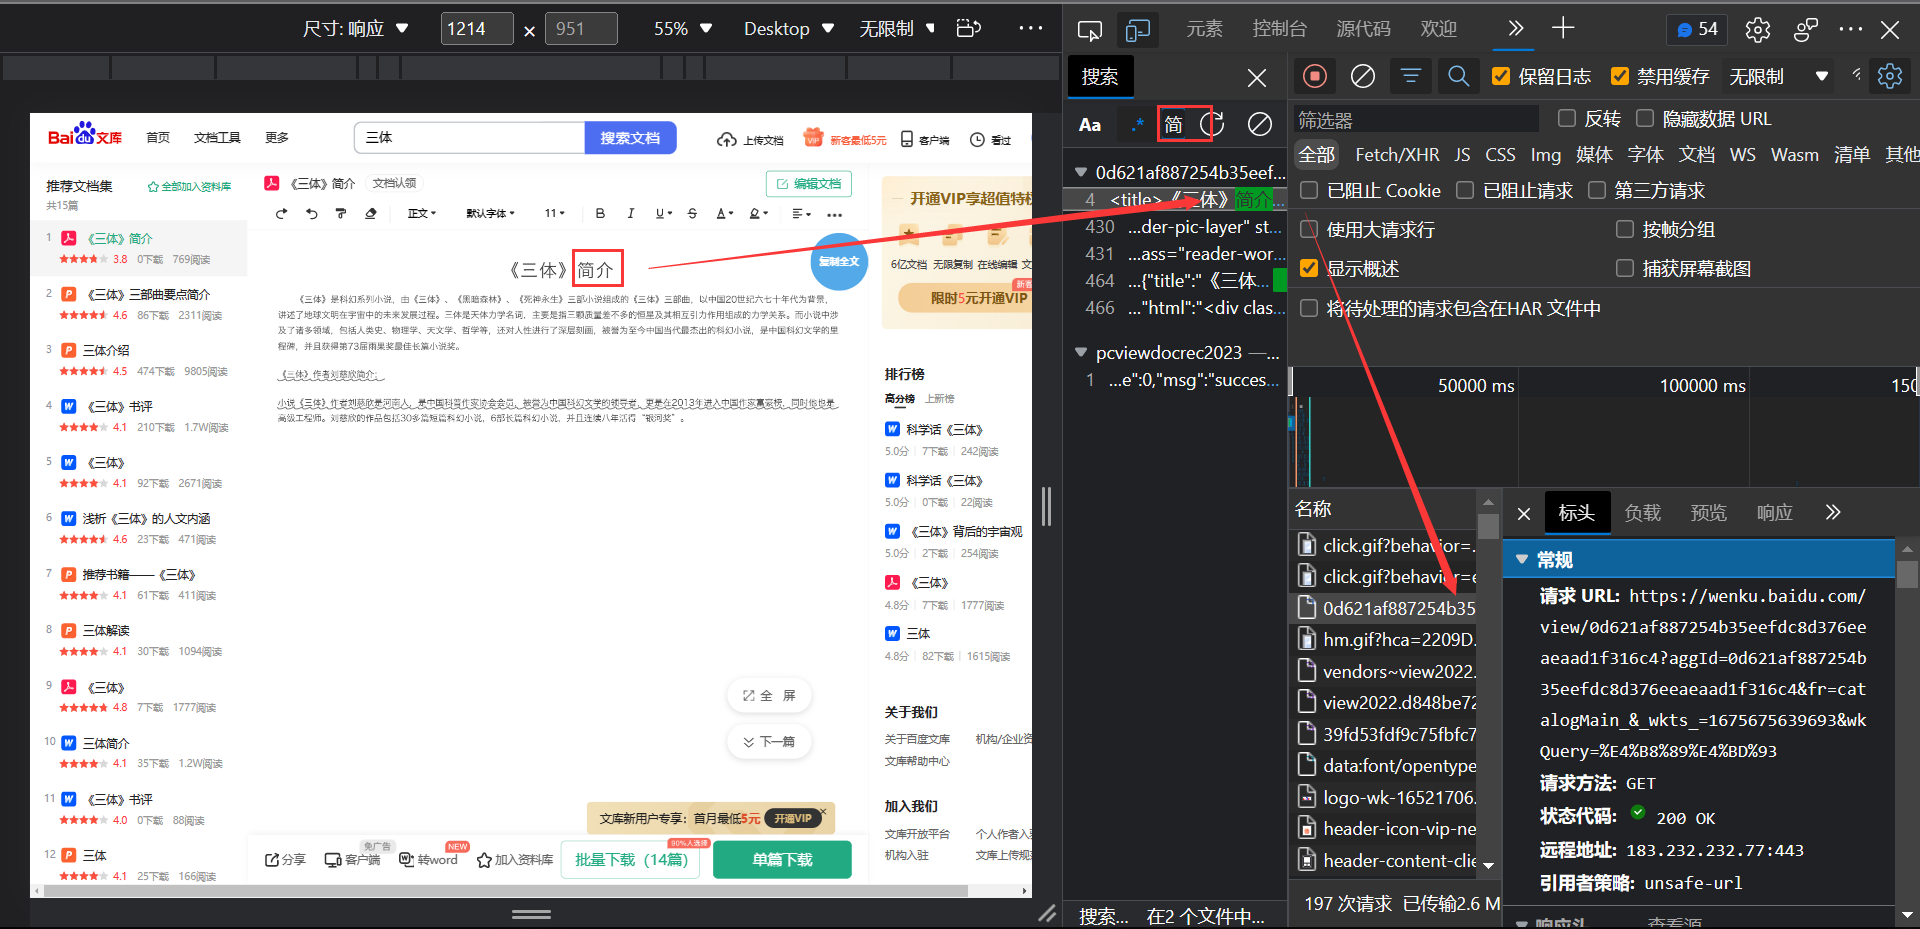
Task: Open network throttling 无限制 dropdown
Action: (x=1779, y=76)
